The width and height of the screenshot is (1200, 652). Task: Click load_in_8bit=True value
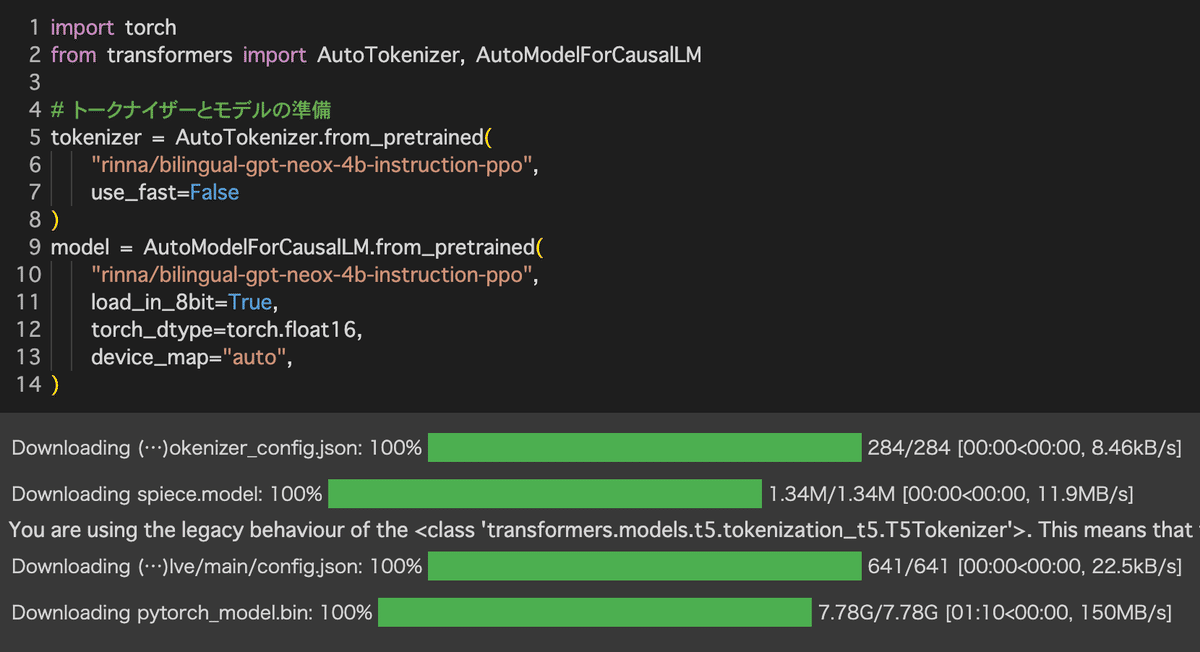[249, 302]
